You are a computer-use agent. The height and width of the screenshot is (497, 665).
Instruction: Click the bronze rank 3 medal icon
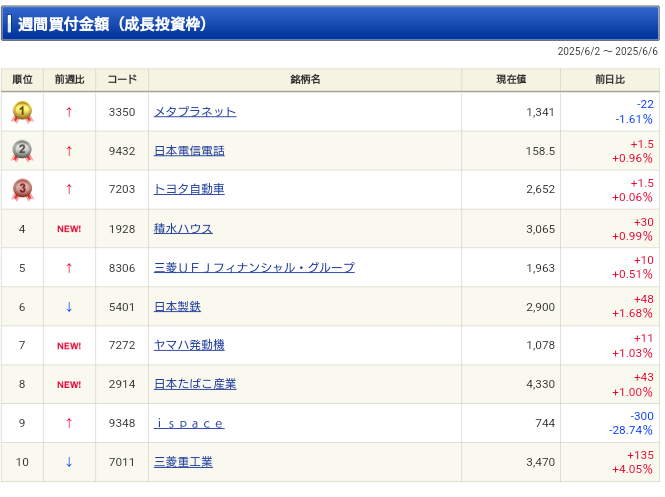(x=22, y=190)
